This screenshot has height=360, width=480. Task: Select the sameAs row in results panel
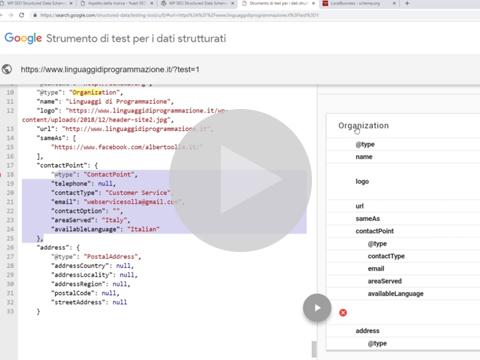coord(403,219)
